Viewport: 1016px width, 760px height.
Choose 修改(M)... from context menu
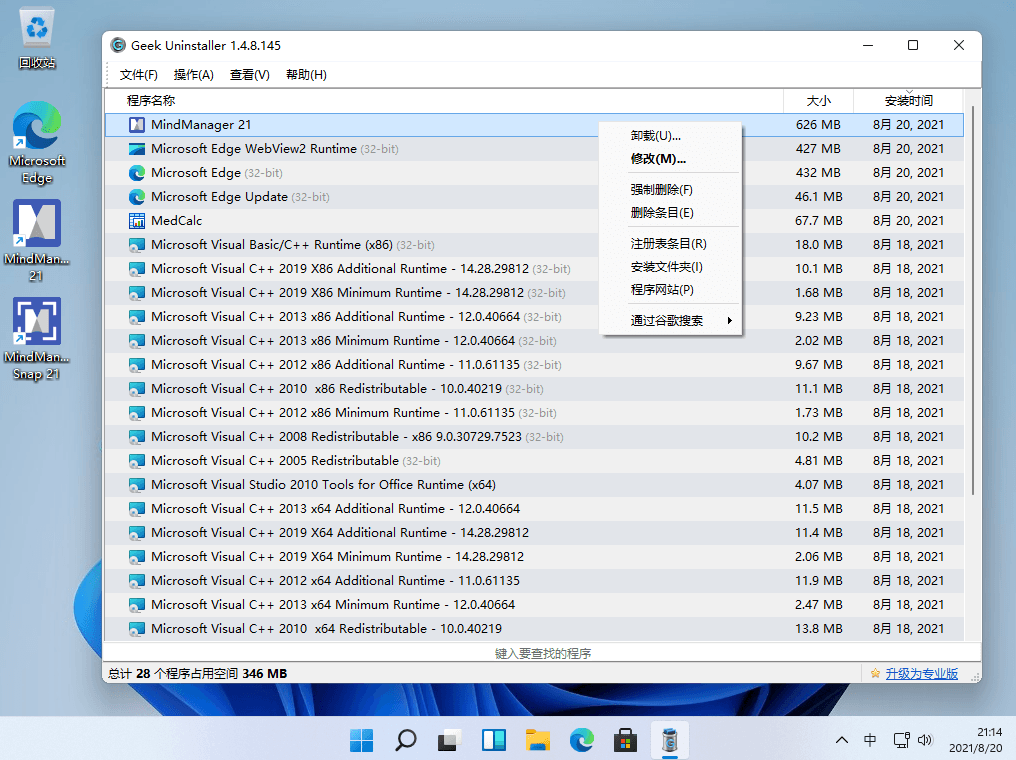[x=670, y=159]
